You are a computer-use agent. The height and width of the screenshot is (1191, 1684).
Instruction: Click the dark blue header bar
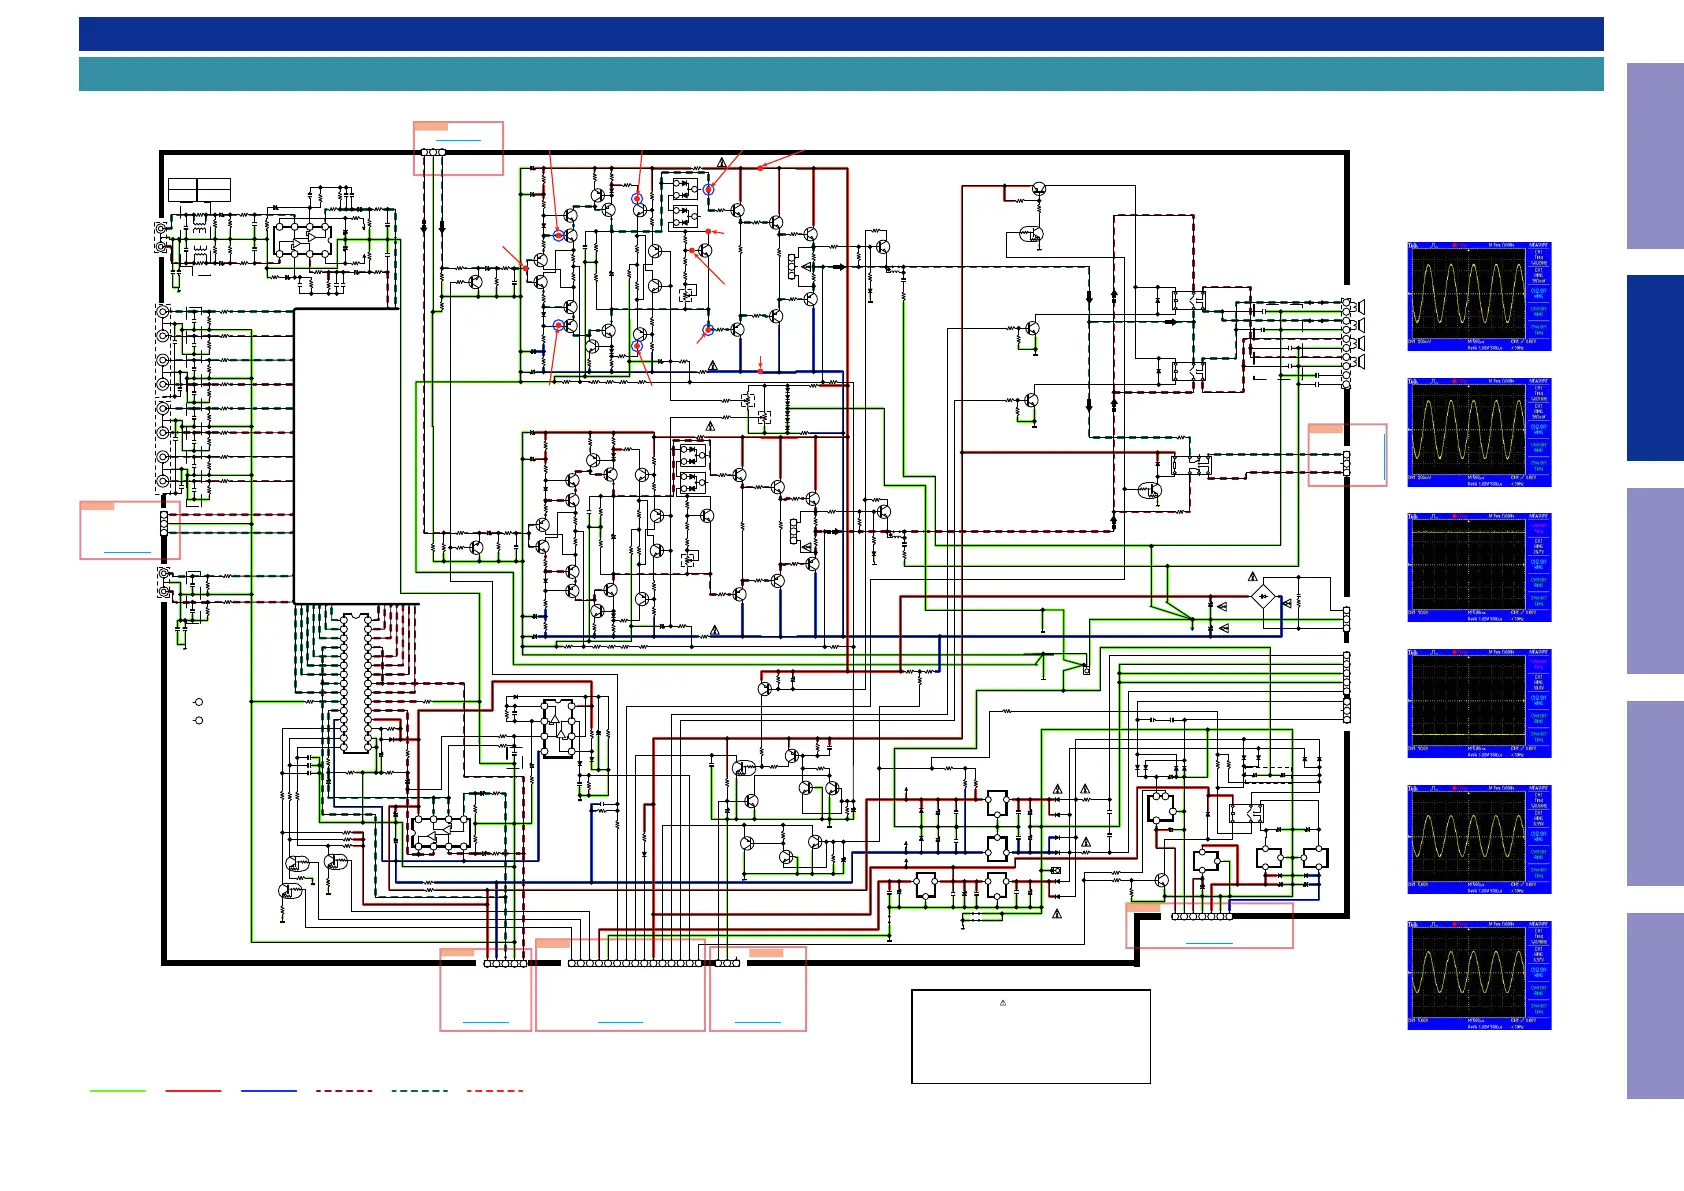tap(841, 34)
